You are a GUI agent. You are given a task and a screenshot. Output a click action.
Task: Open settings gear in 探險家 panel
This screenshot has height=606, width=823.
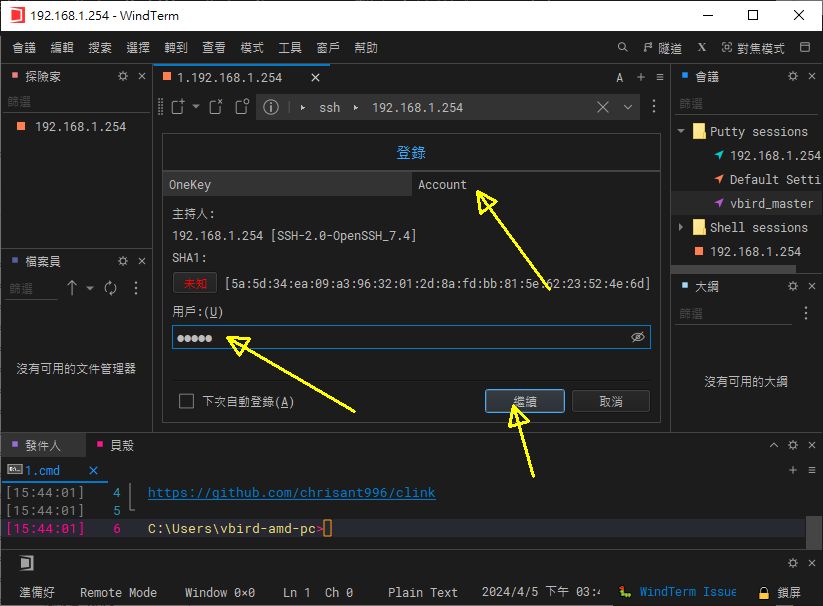point(123,77)
